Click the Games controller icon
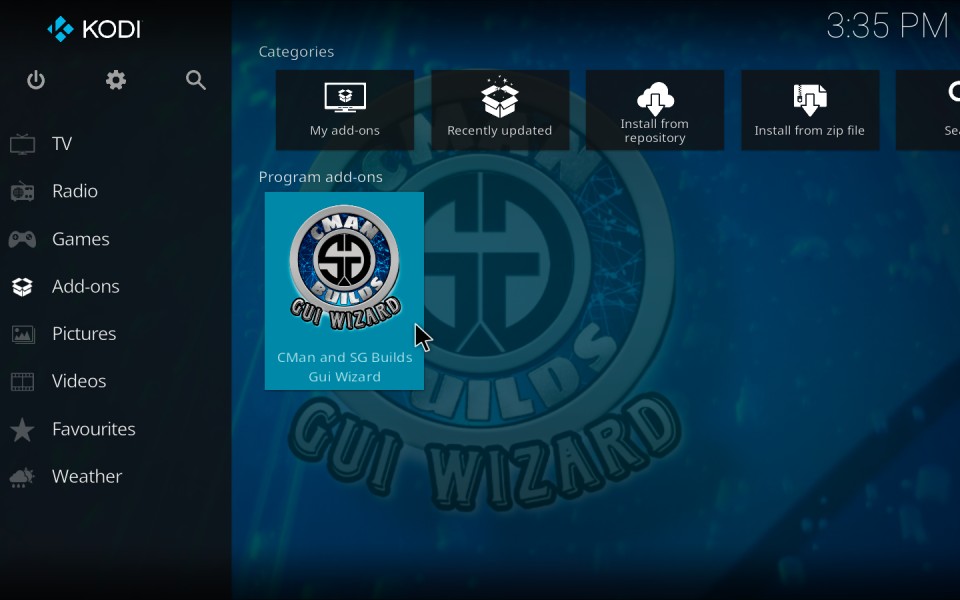960x600 pixels. point(22,239)
